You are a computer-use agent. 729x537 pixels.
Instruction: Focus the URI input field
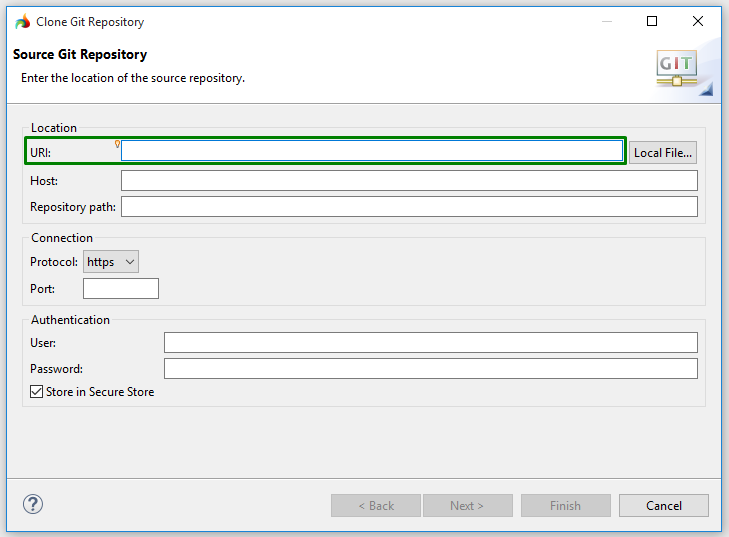[x=372, y=151]
